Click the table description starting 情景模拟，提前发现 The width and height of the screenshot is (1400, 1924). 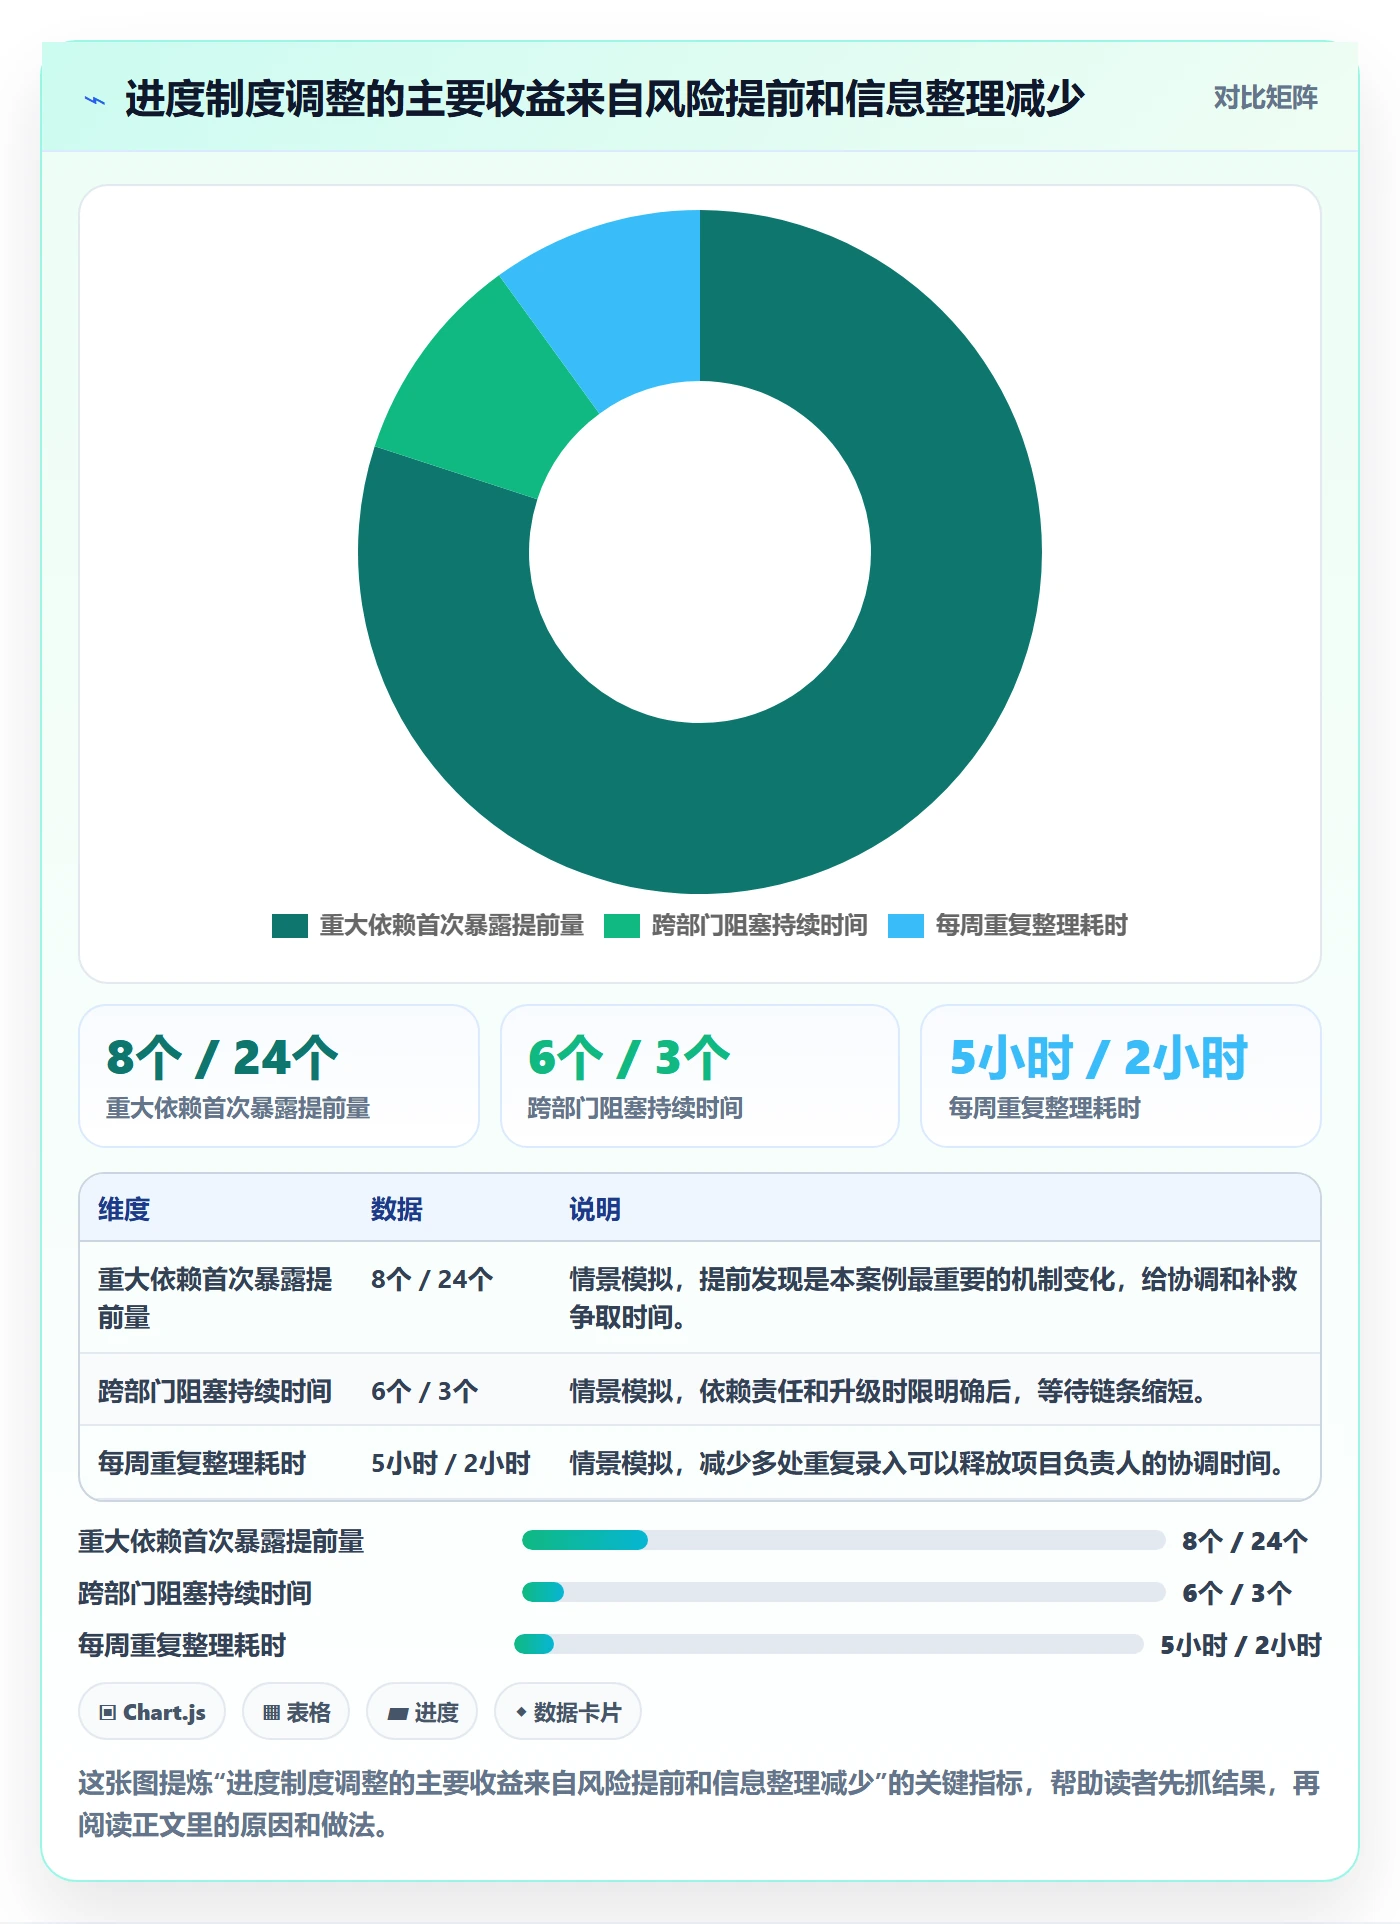[x=934, y=1298]
